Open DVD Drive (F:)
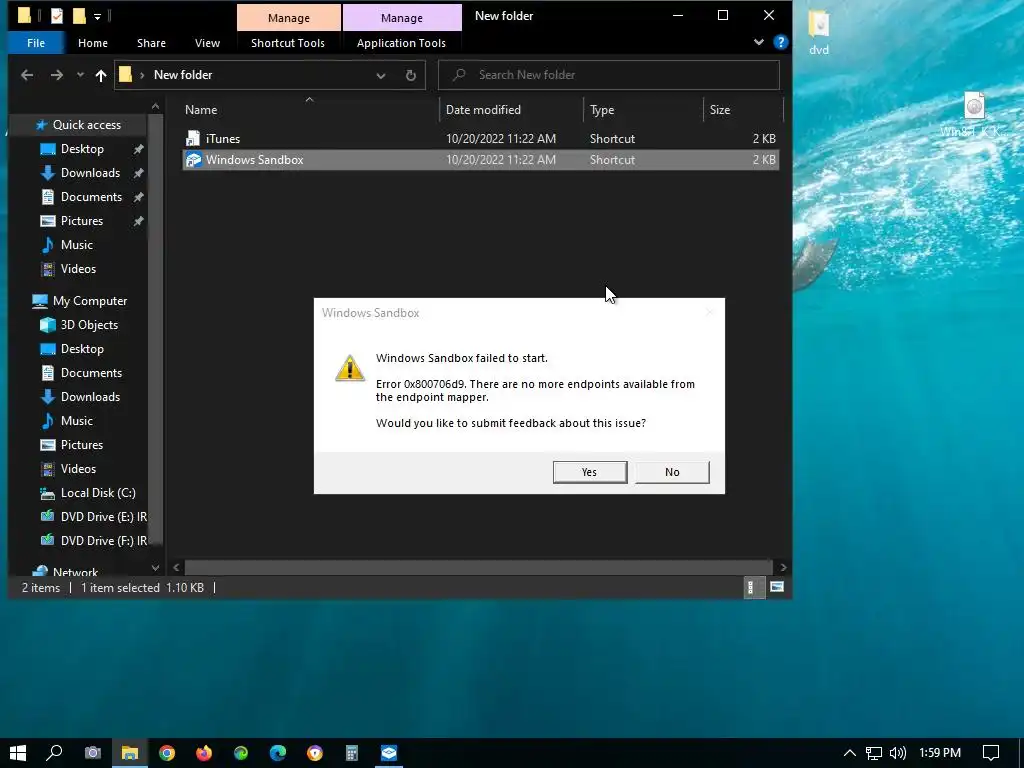 pos(103,541)
